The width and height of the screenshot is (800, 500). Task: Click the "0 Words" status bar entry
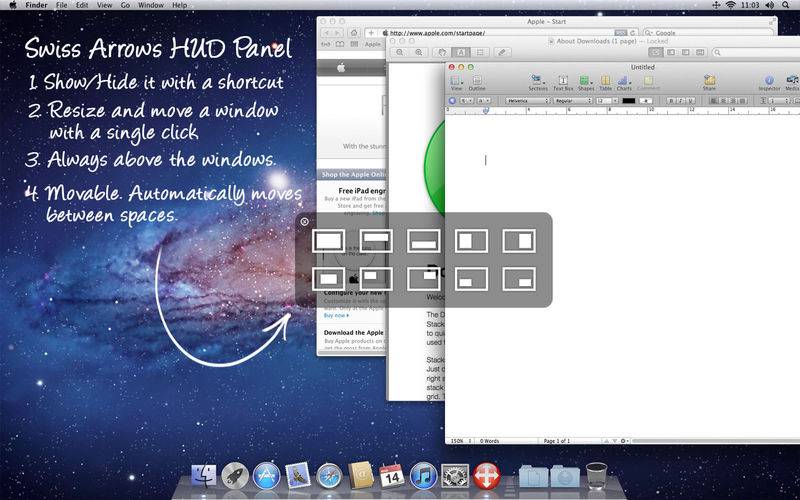(x=490, y=441)
